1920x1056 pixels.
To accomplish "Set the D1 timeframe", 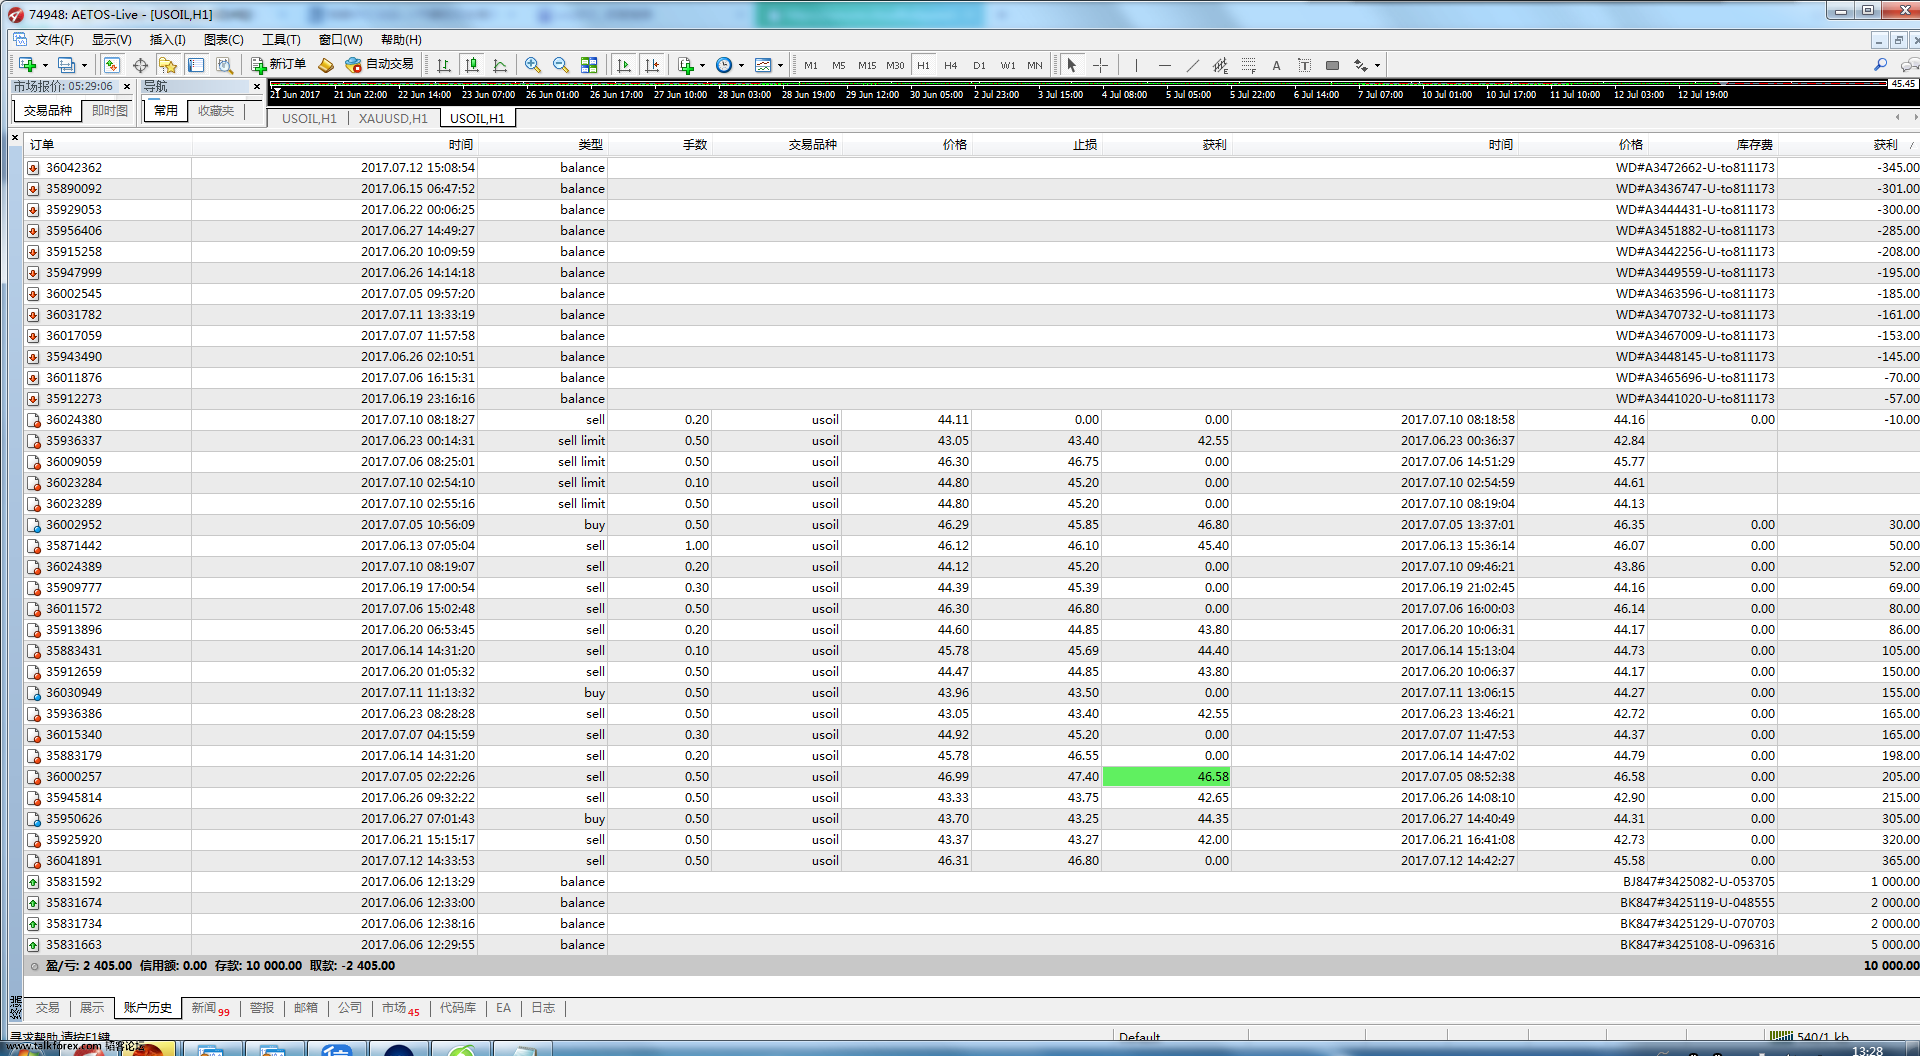I will coord(979,65).
